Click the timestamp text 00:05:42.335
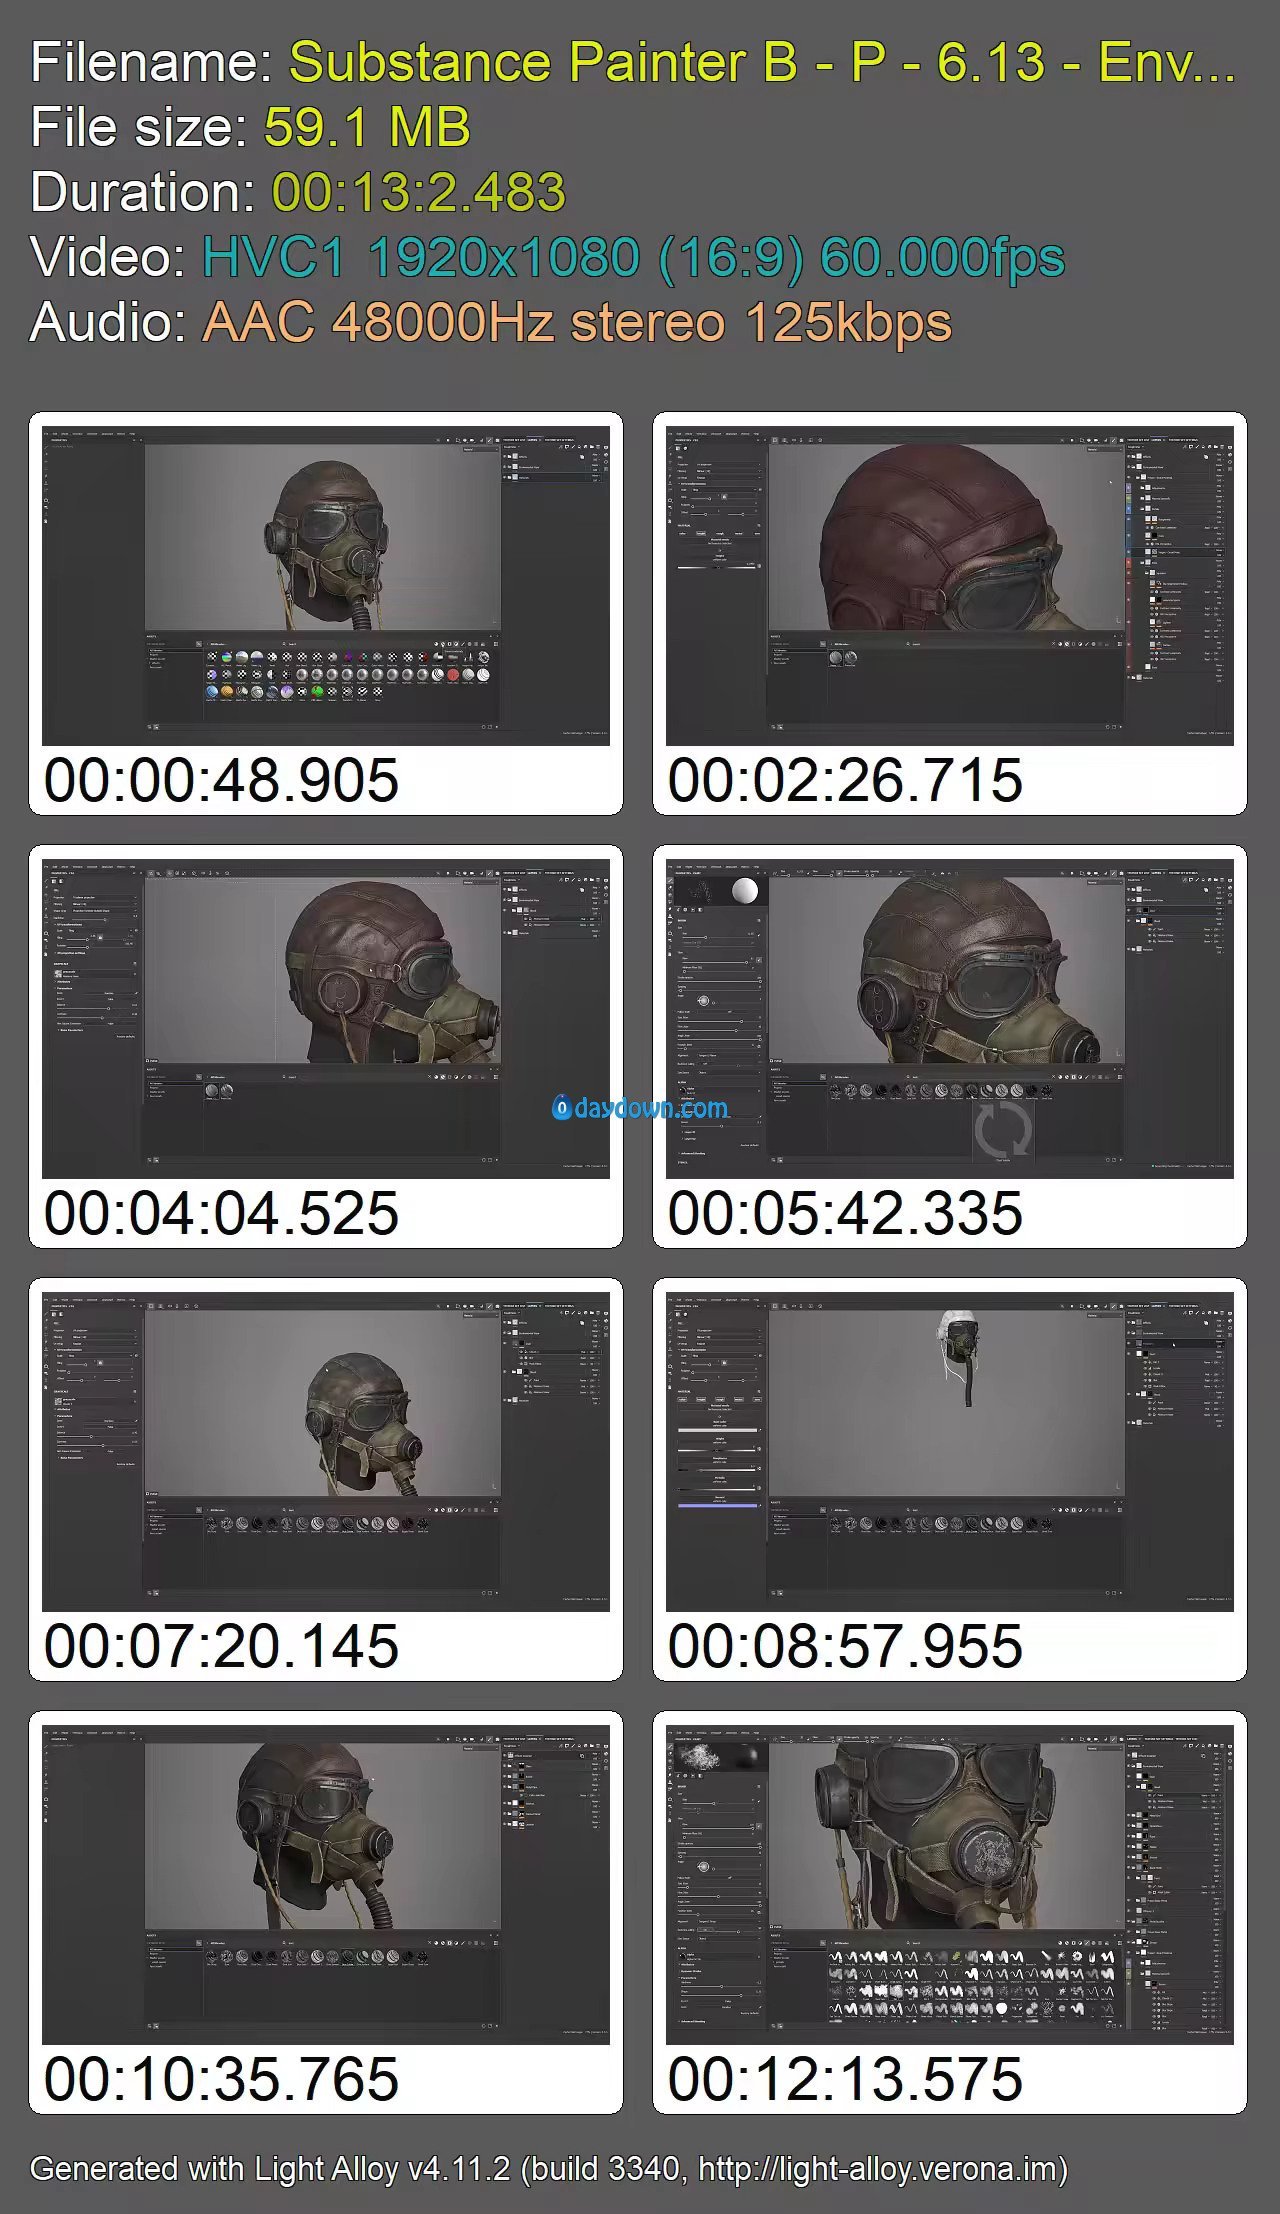 pos(845,1213)
